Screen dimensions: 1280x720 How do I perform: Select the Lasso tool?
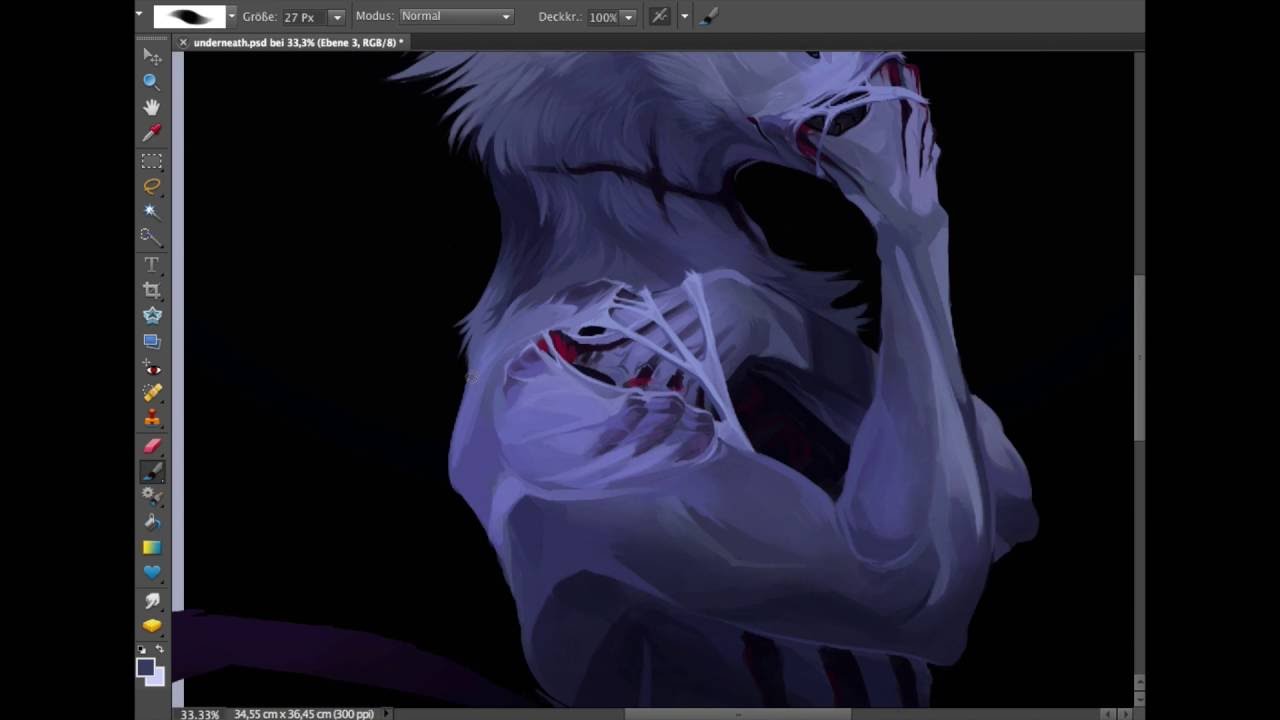151,186
